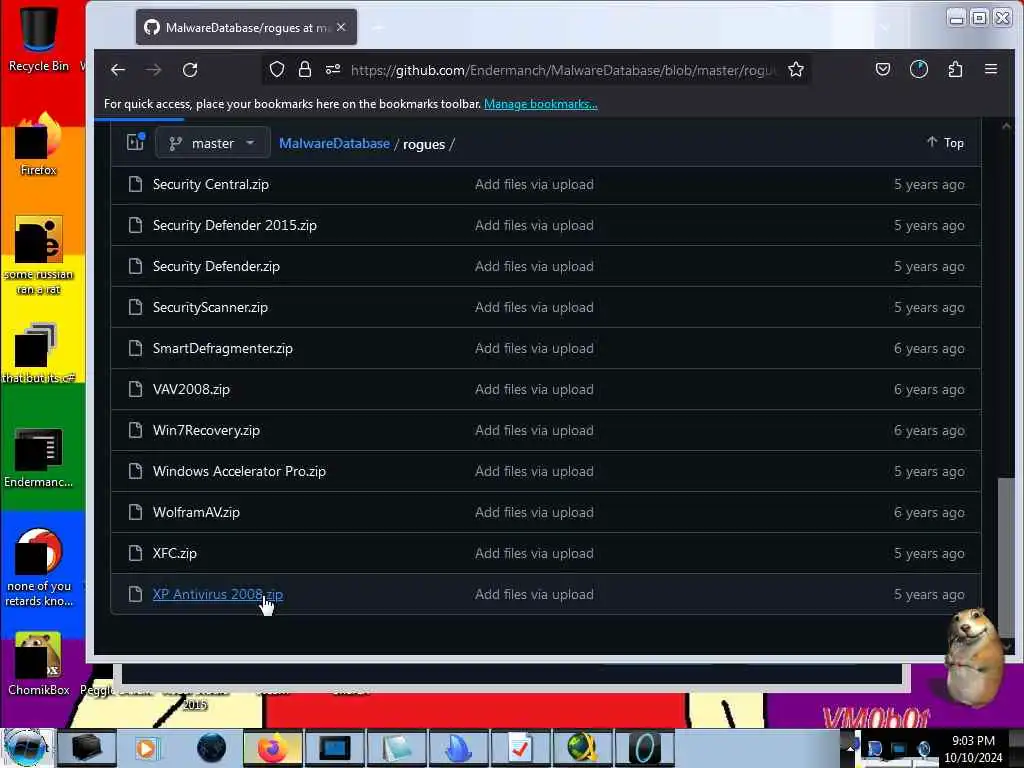Click the padlock site security icon
The width and height of the screenshot is (1024, 768).
click(304, 69)
